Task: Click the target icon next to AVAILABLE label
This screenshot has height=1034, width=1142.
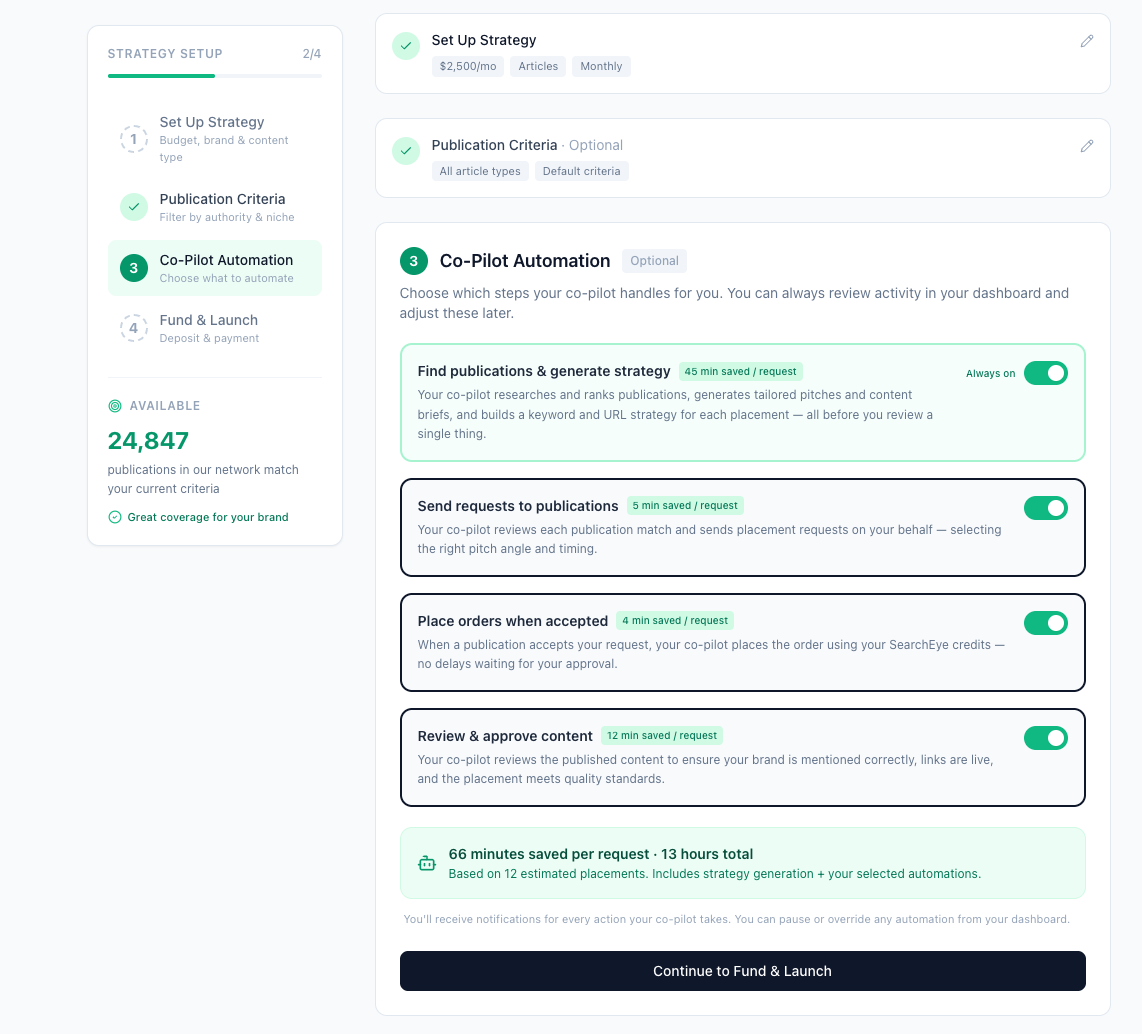Action: [113, 406]
